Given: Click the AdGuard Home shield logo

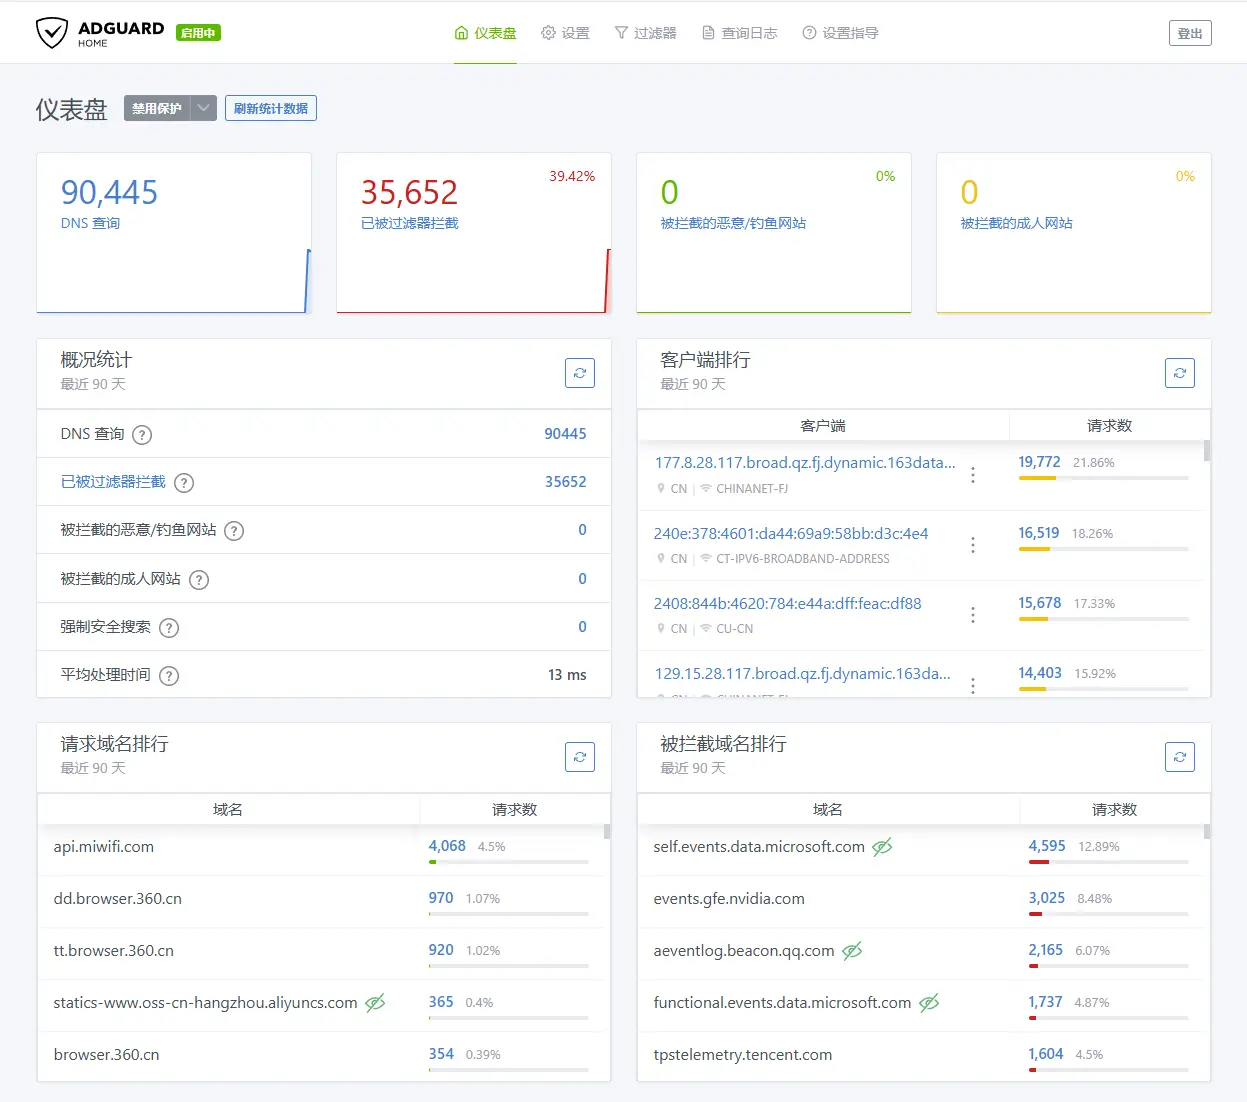Looking at the screenshot, I should pos(53,31).
